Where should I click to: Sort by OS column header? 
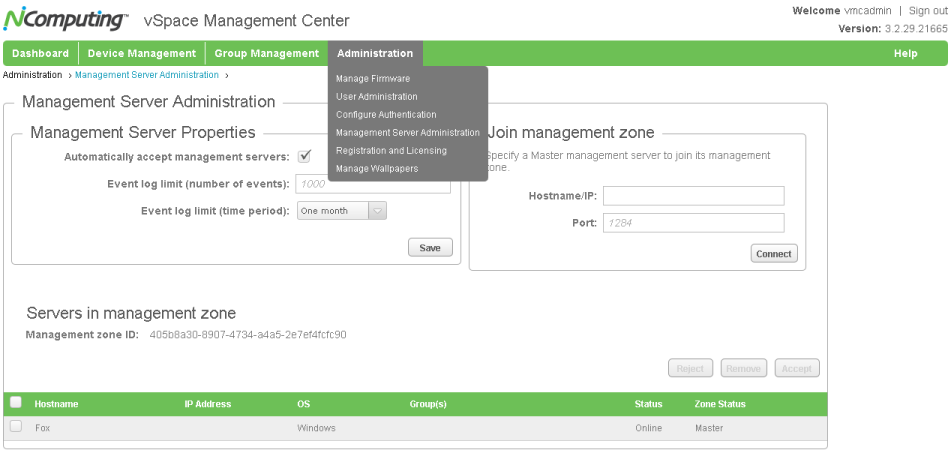tap(303, 404)
